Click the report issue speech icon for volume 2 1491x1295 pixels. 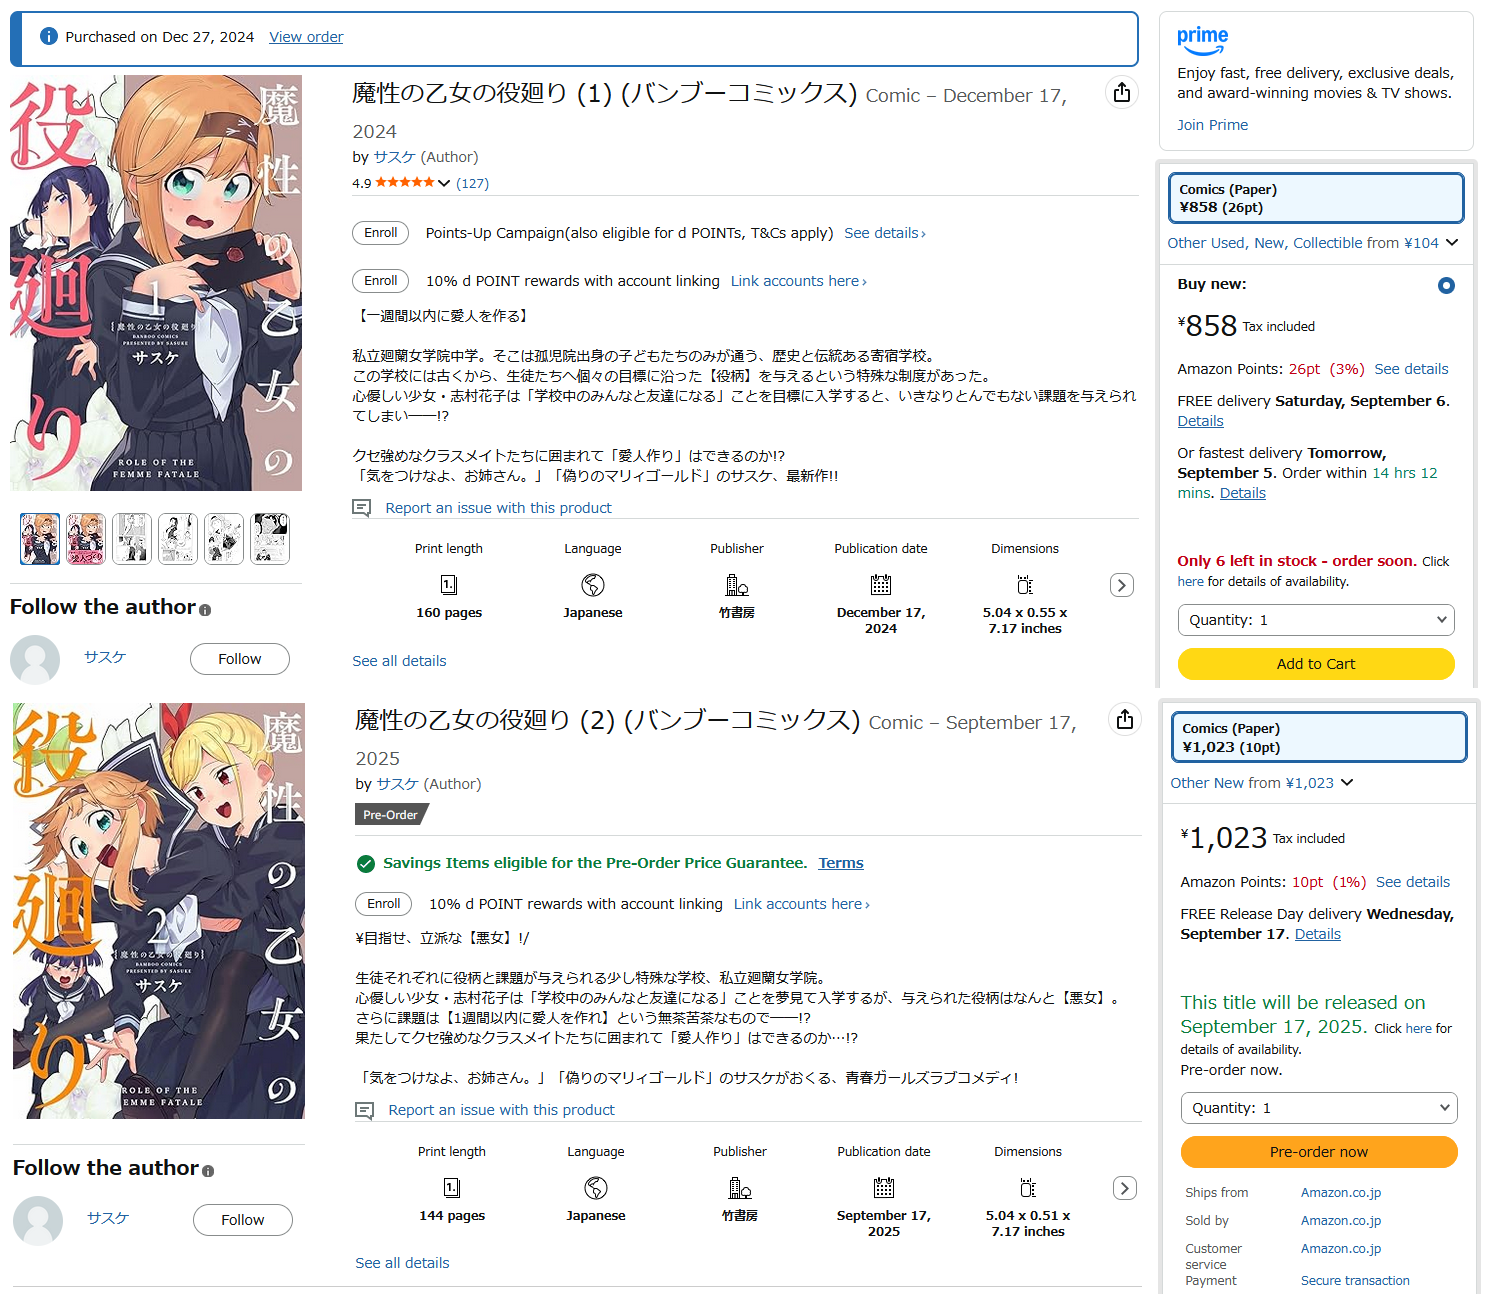click(x=365, y=1110)
